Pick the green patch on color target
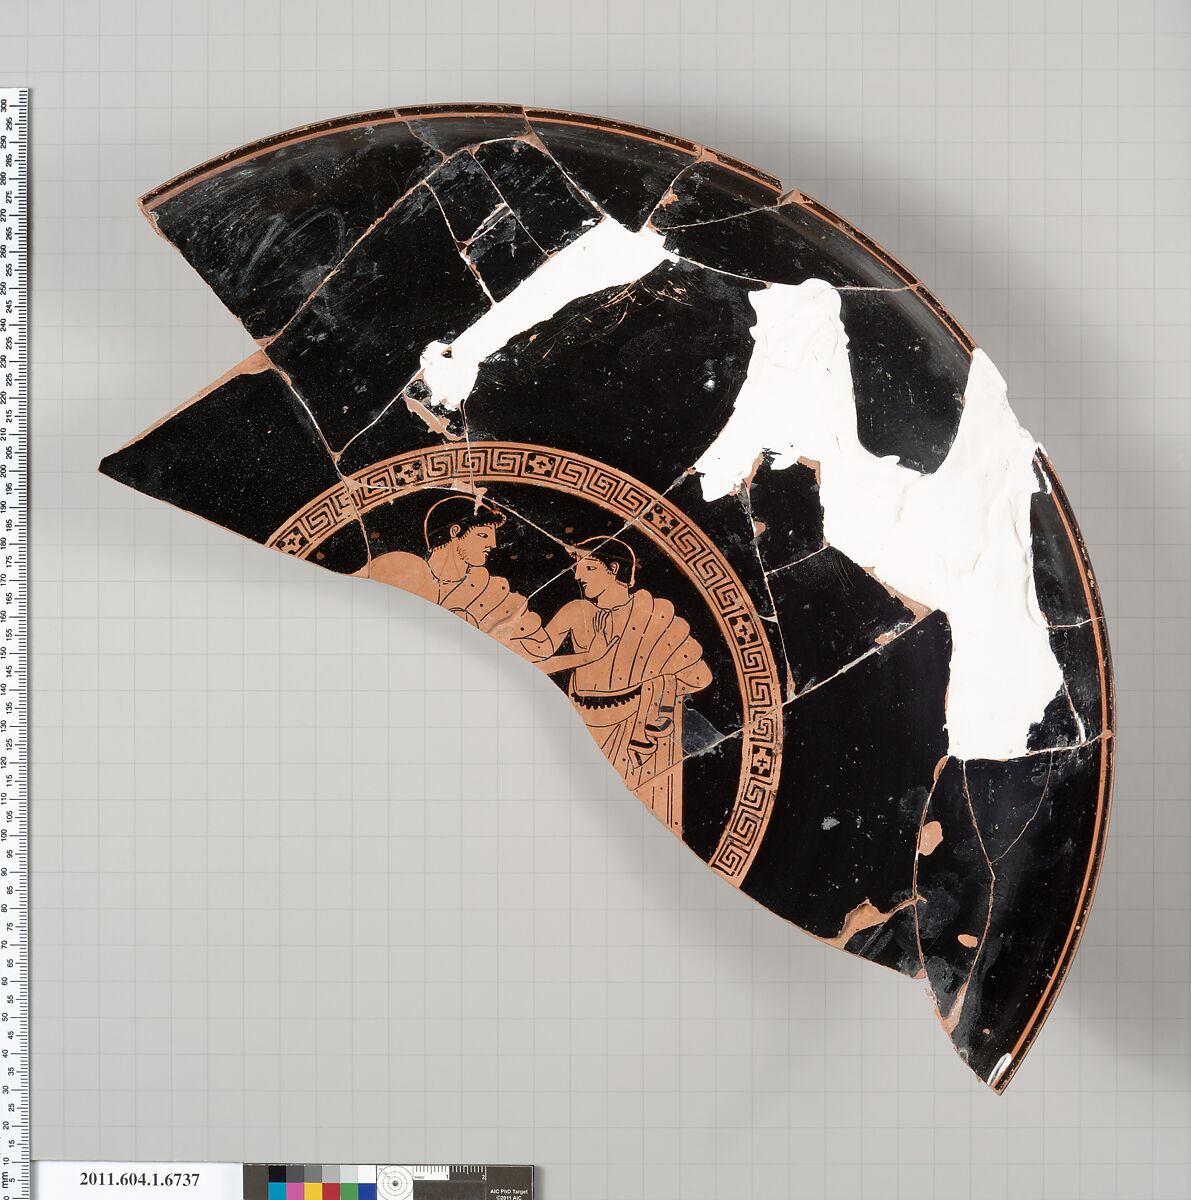 coord(349,1191)
